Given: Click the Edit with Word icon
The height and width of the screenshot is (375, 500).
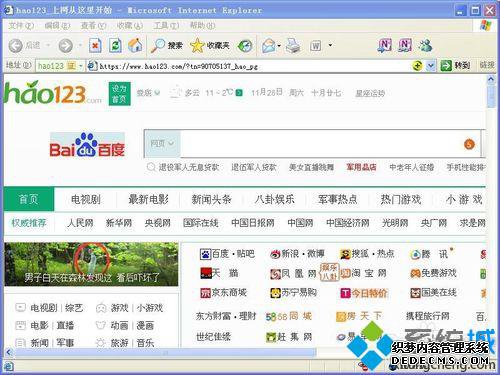Looking at the screenshot, I should pos(316,46).
